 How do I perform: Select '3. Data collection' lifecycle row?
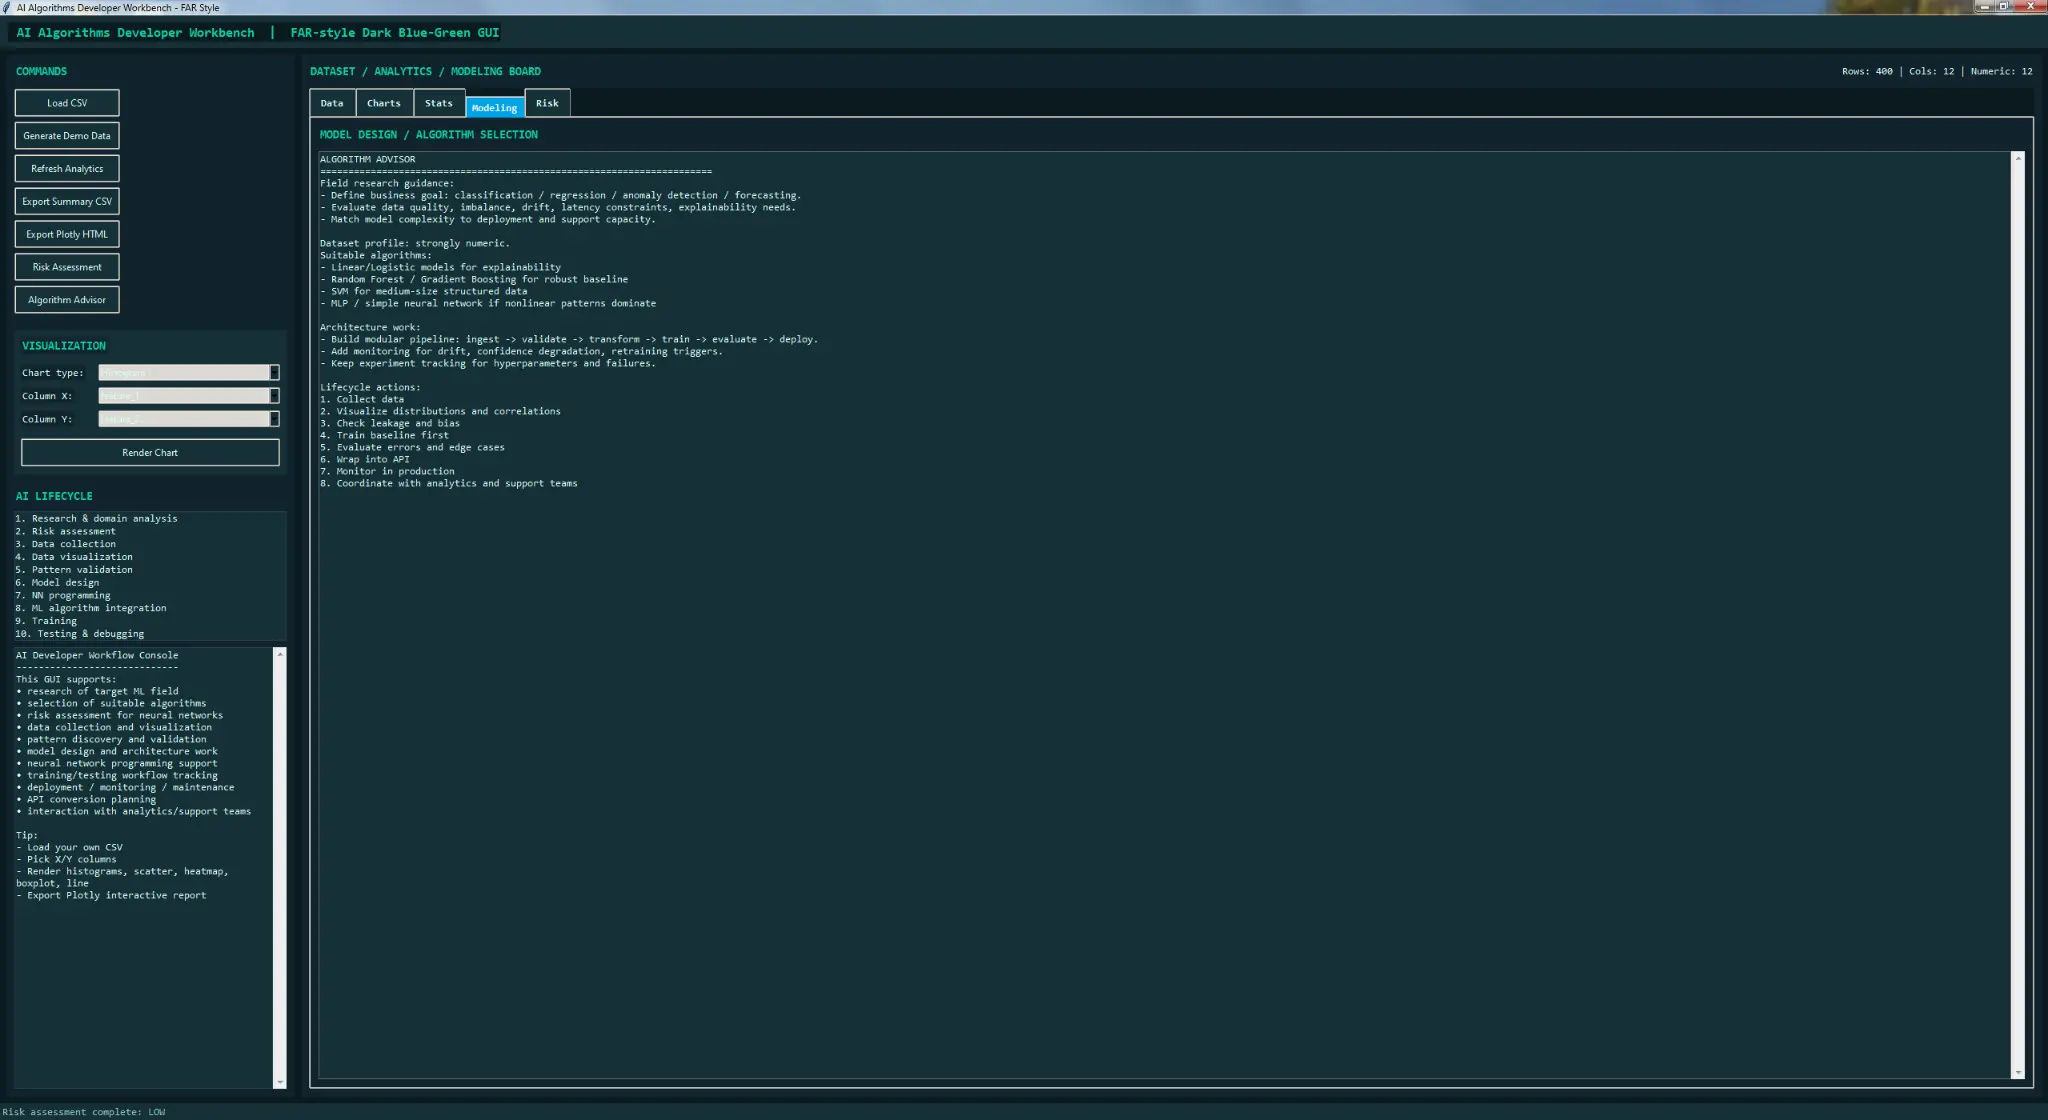(x=150, y=545)
